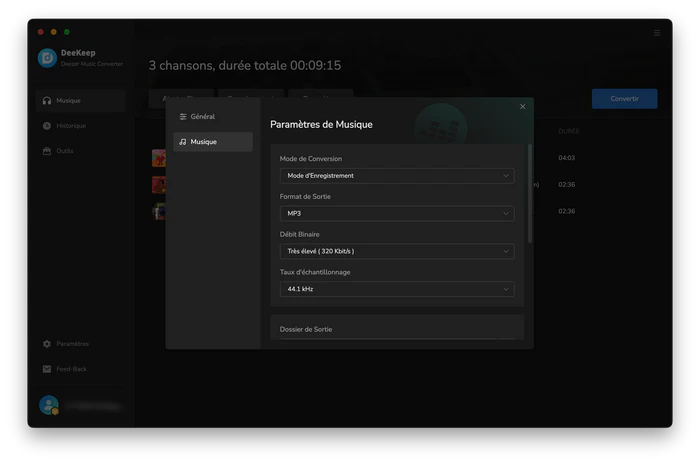
Task: Click the '3 chansons, durée totale' summary
Action: pyautogui.click(x=245, y=66)
